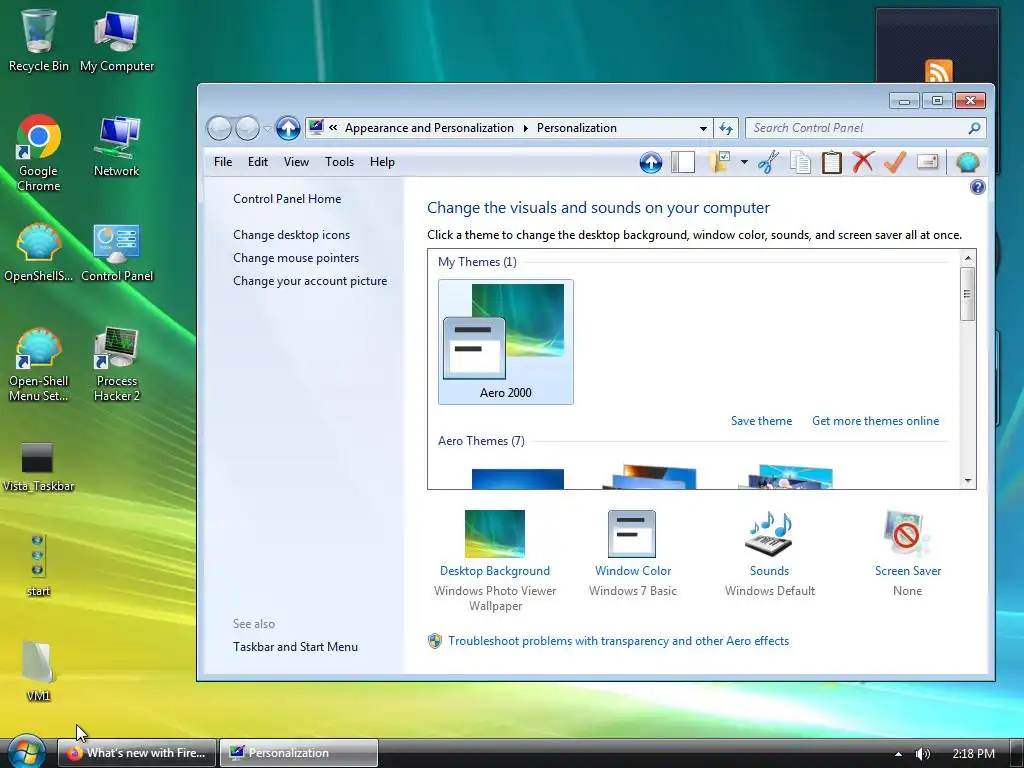Open Network desktop icon

[x=116, y=147]
